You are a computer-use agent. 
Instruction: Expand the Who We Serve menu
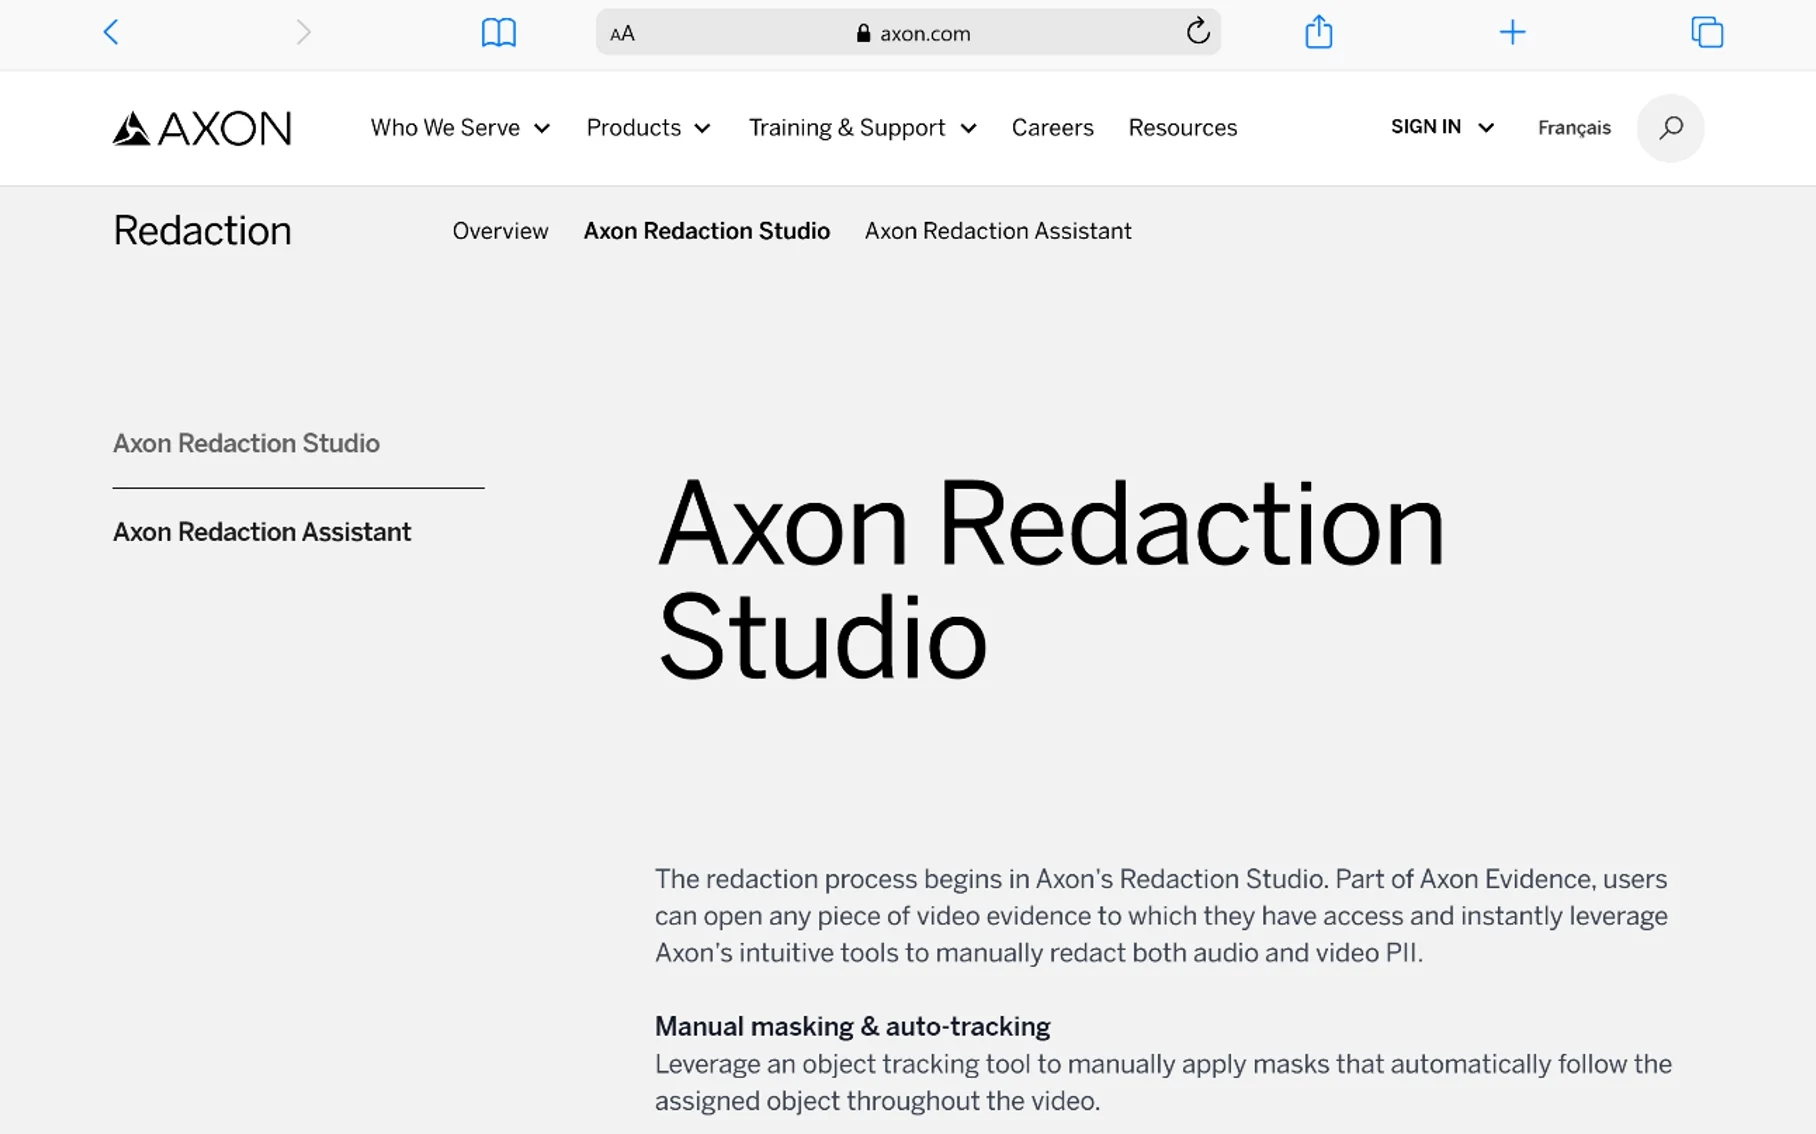pyautogui.click(x=460, y=128)
